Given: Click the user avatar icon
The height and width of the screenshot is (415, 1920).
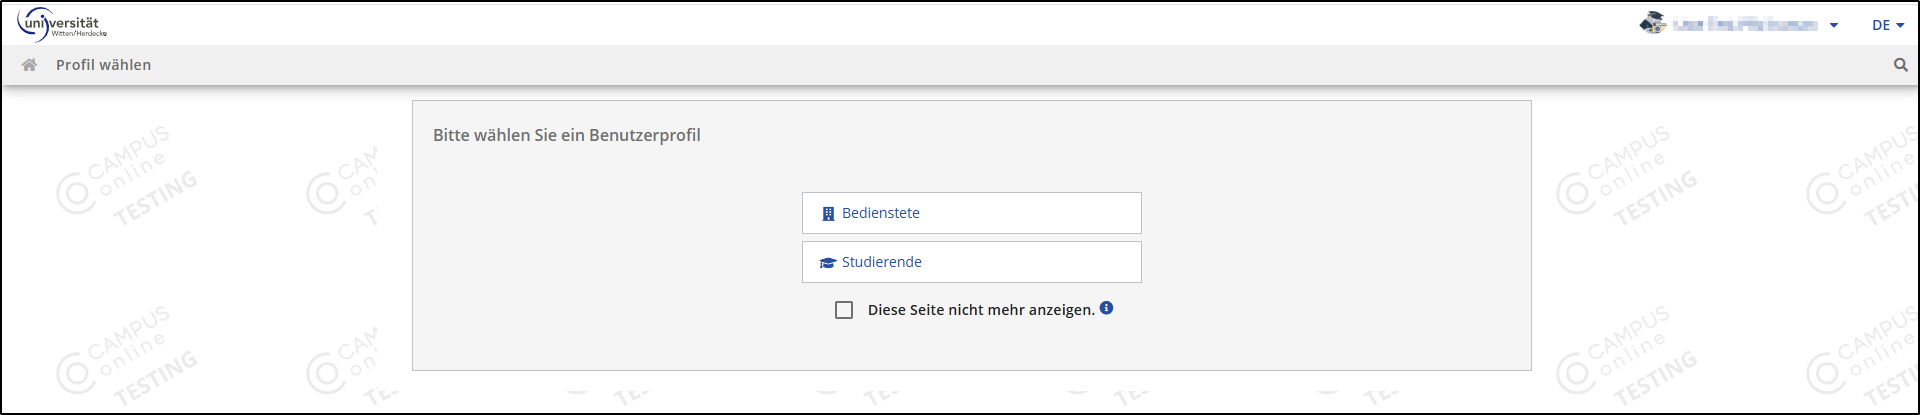Looking at the screenshot, I should click(x=1652, y=23).
